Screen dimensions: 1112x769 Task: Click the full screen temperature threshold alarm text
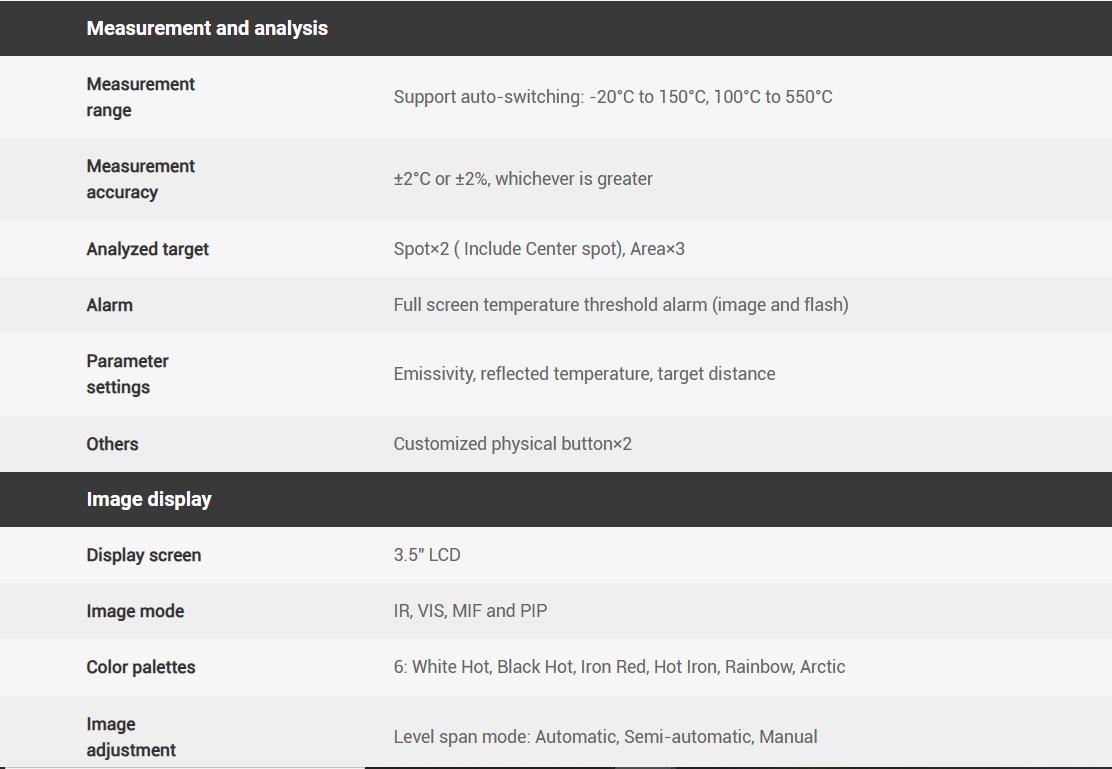pos(620,305)
